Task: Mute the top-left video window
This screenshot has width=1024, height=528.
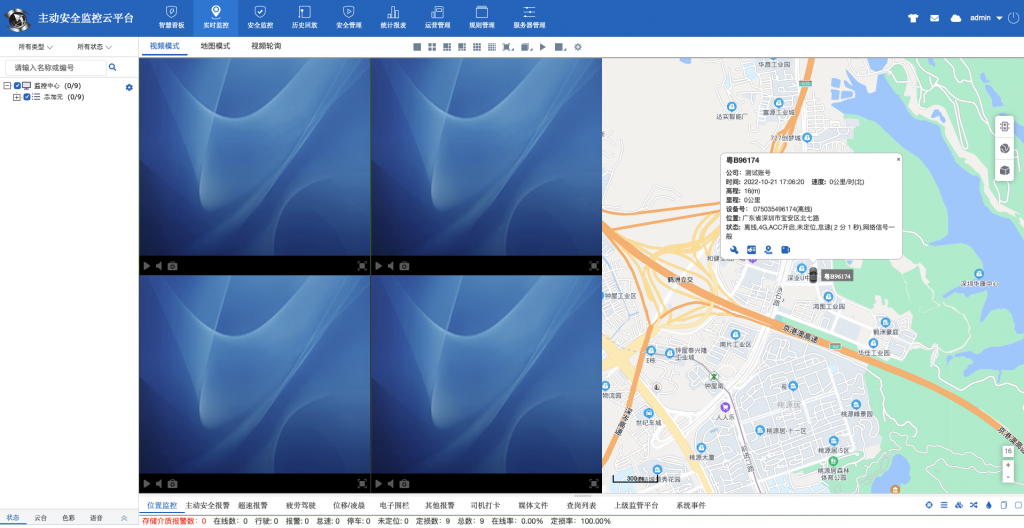Action: click(x=159, y=266)
